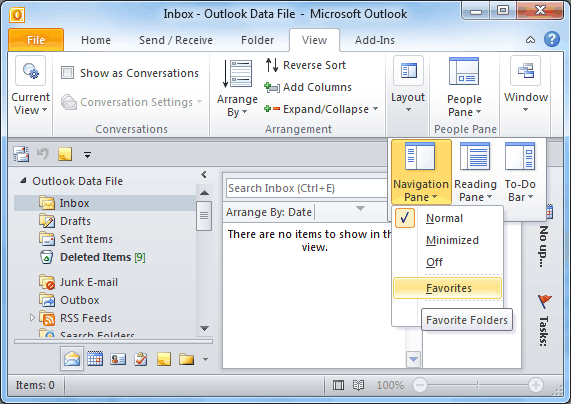Click the yellow Notes icon in quick toolbar
571x404 pixels.
point(65,154)
